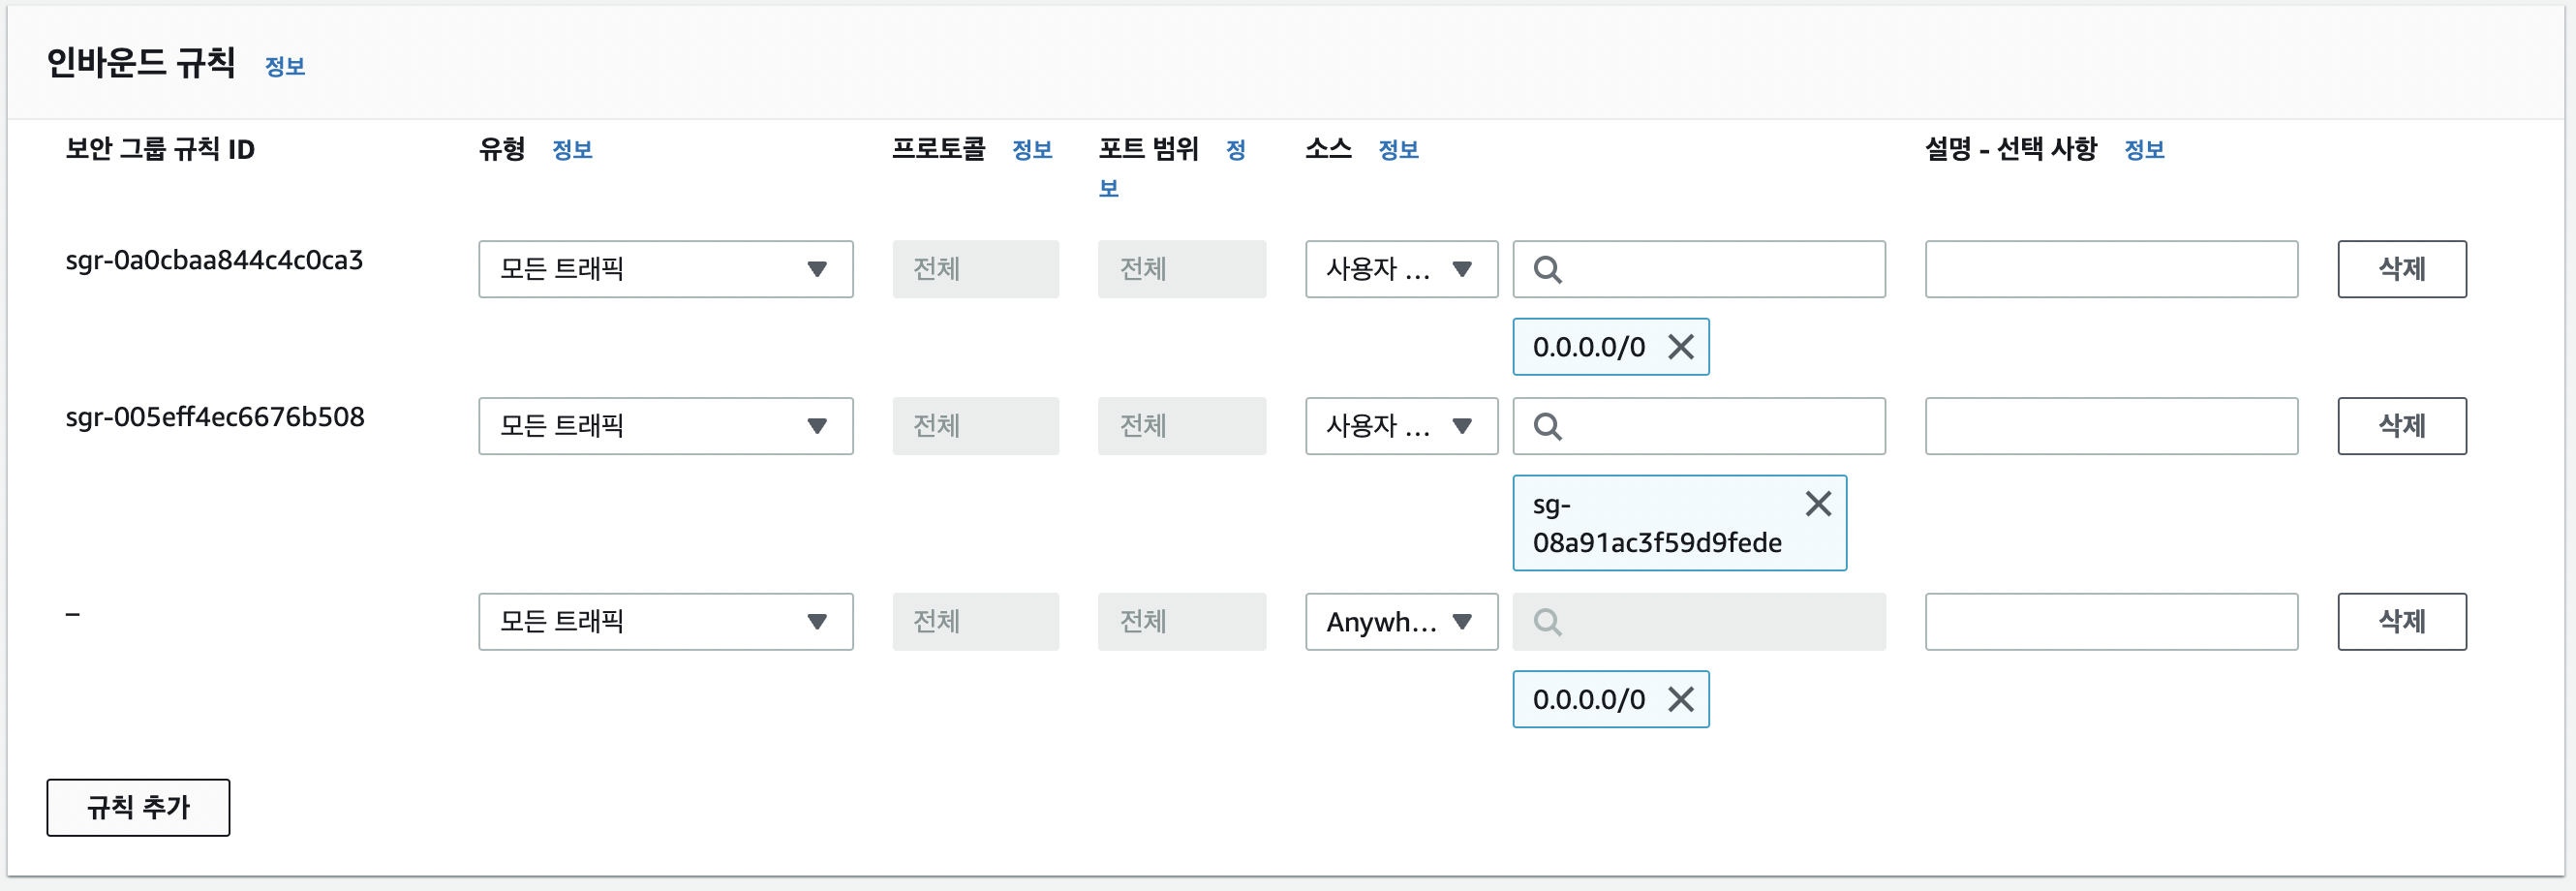Select rule ID text sgr-0a0cbaa844c4c0ca3

tap(214, 261)
